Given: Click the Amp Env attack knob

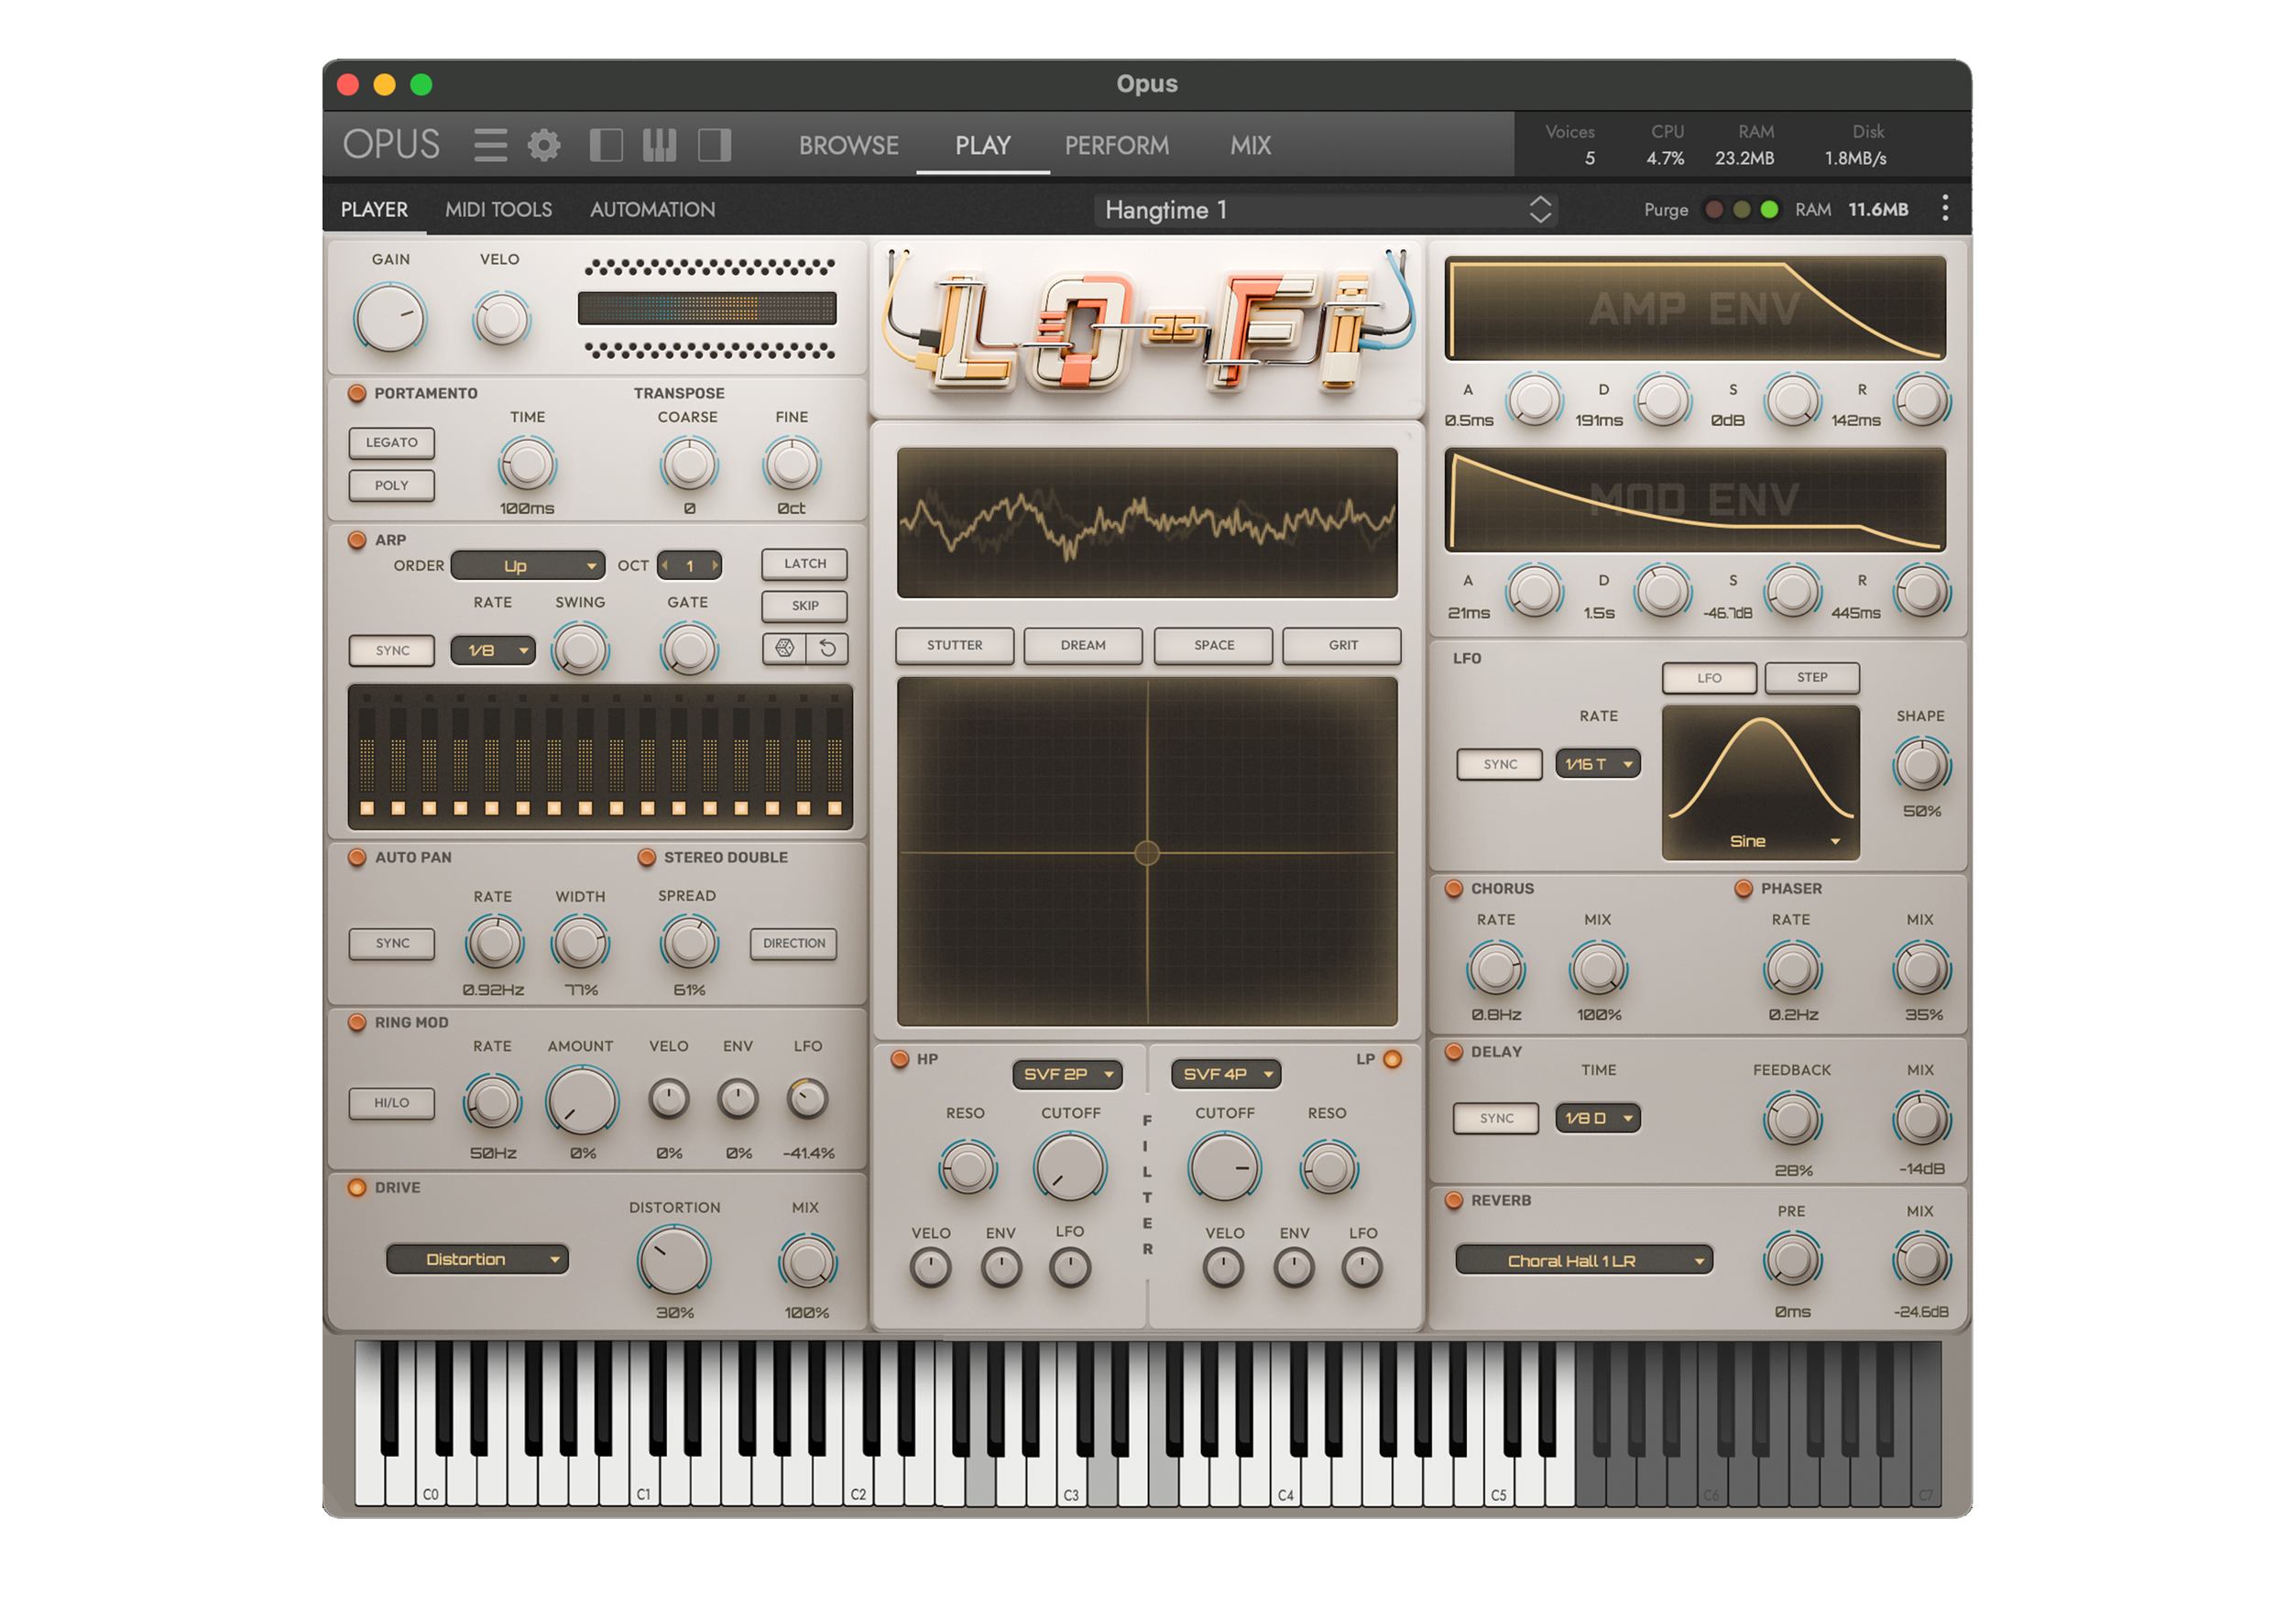Looking at the screenshot, I should (1534, 401).
